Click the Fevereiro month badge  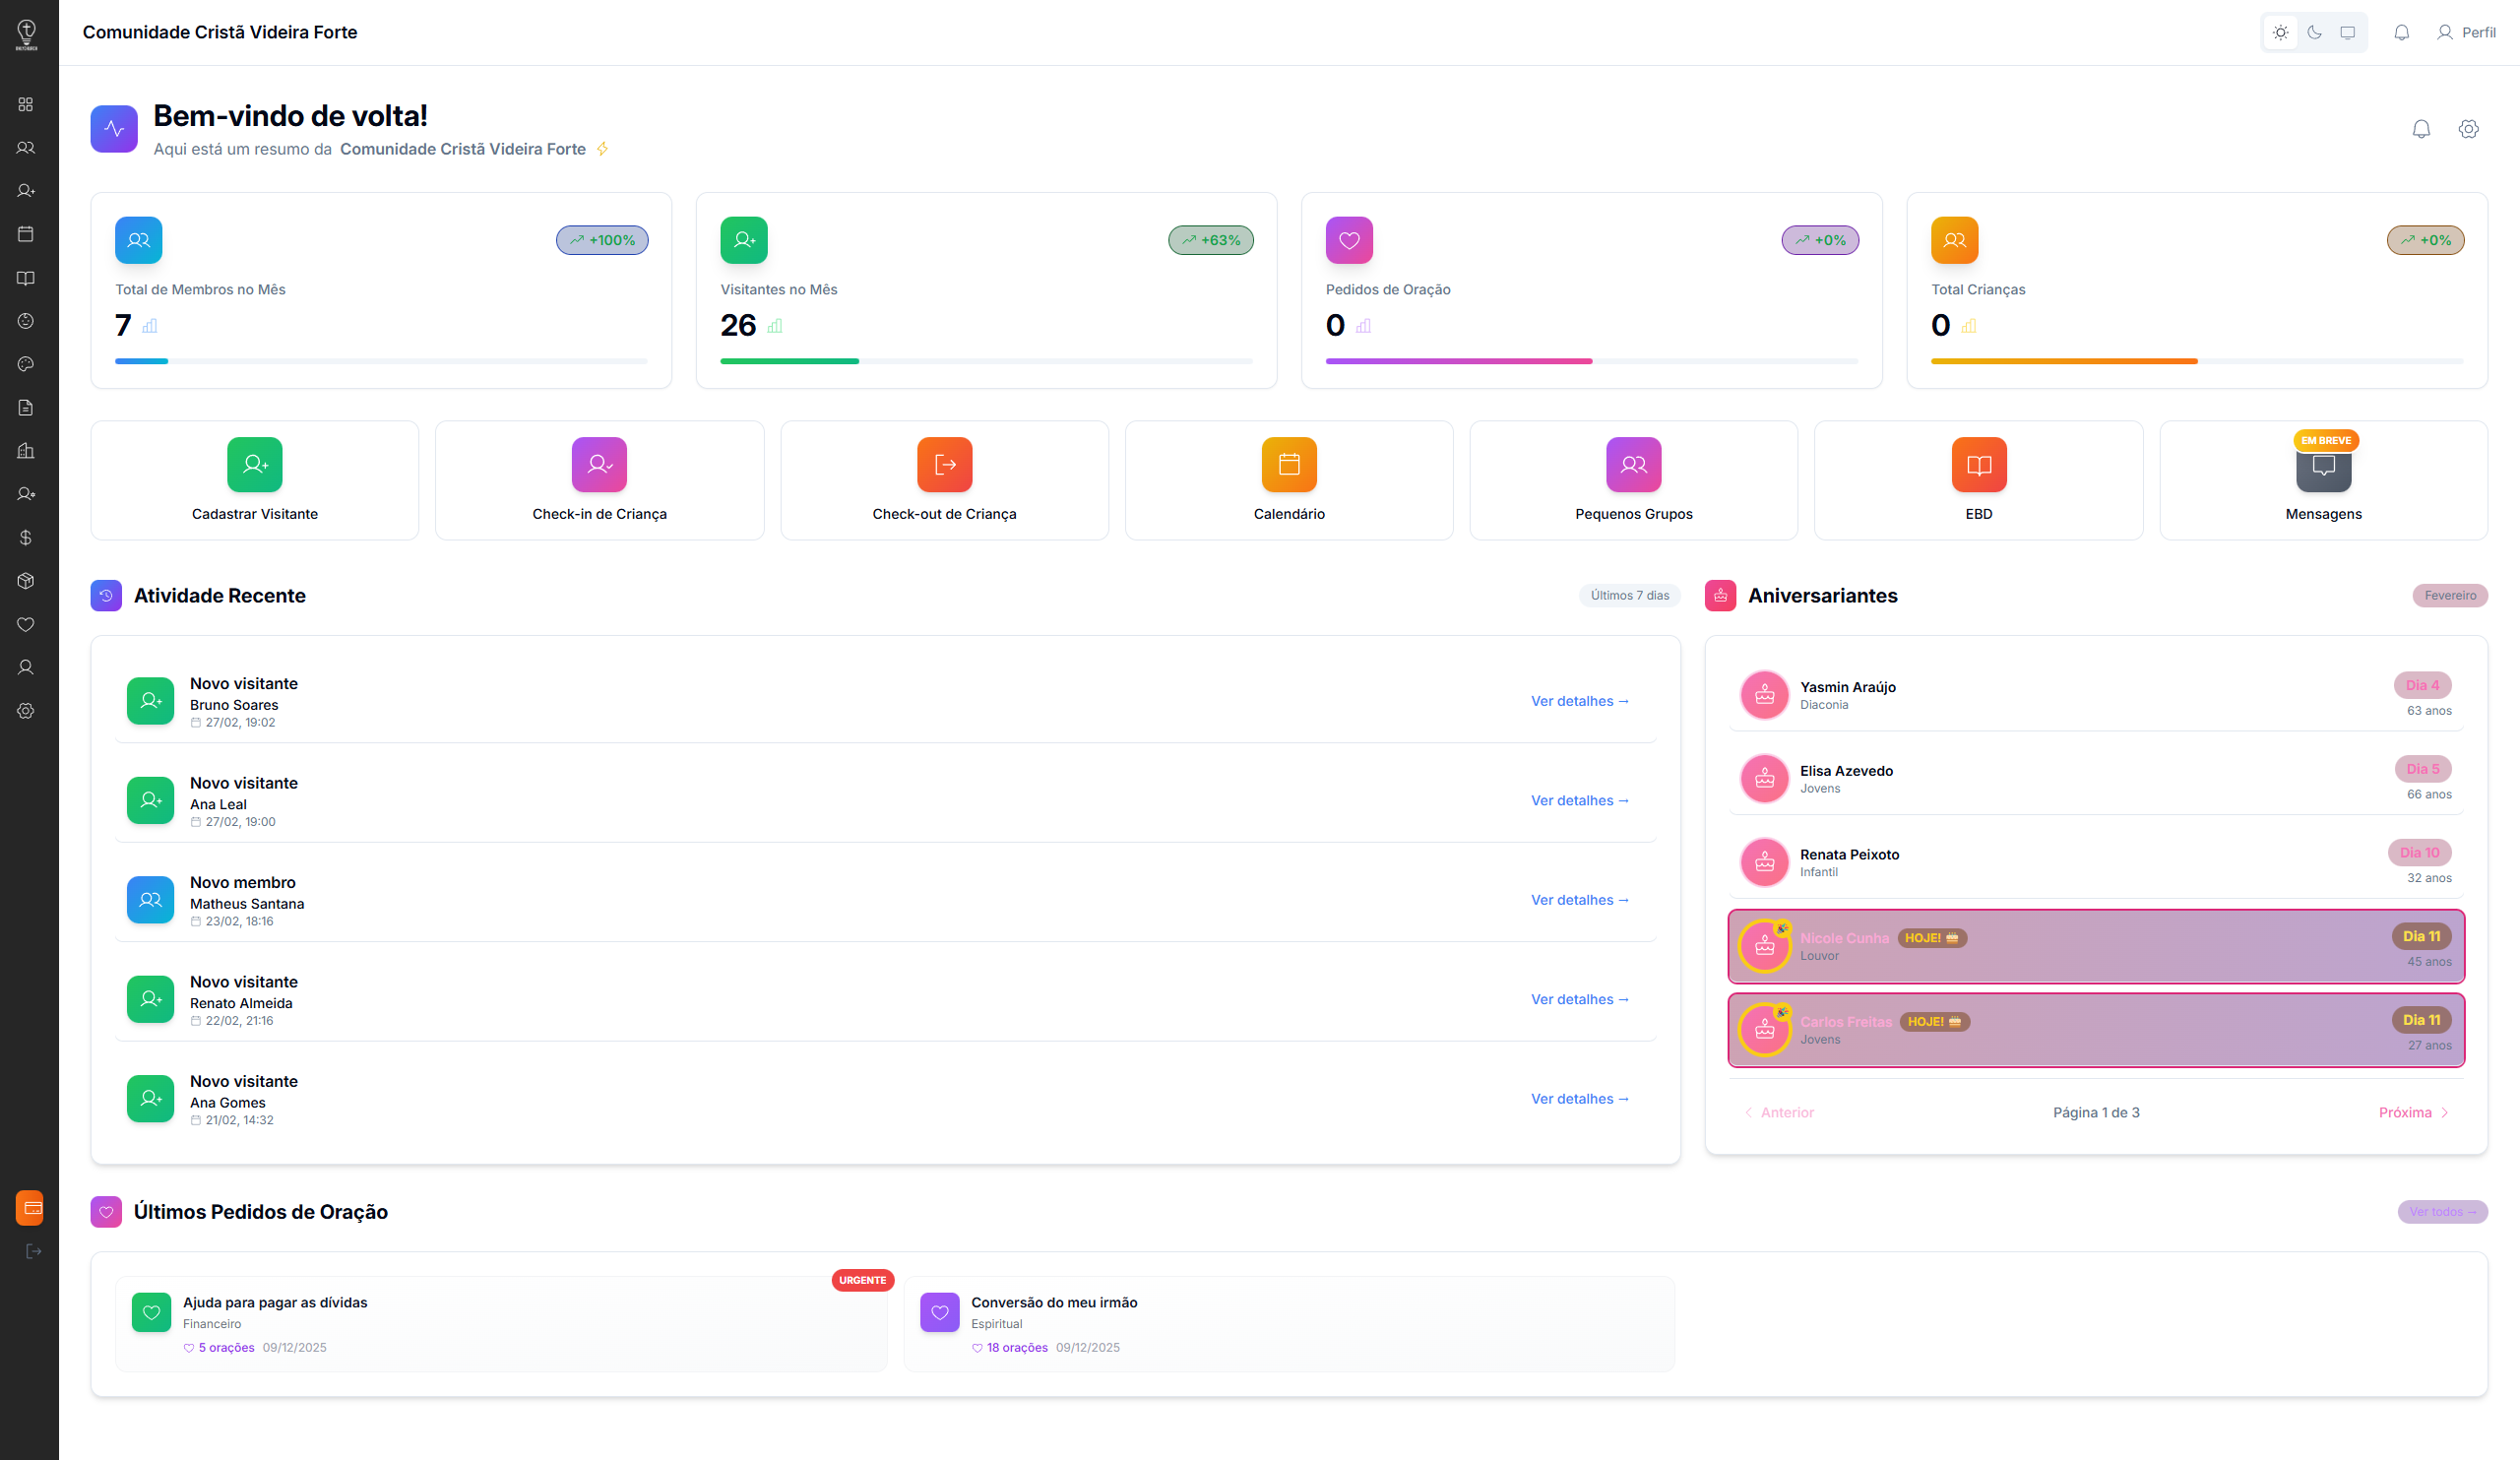tap(2450, 595)
